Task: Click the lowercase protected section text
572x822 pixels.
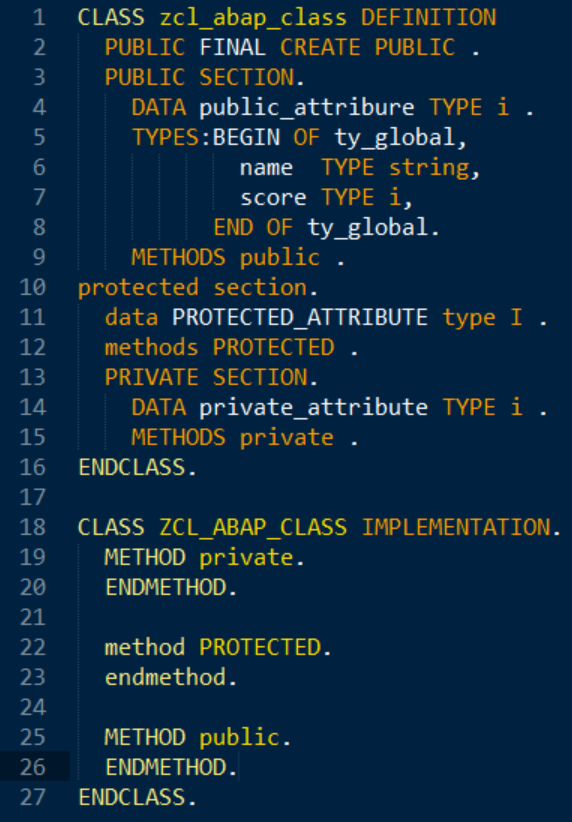Action: pyautogui.click(x=192, y=288)
